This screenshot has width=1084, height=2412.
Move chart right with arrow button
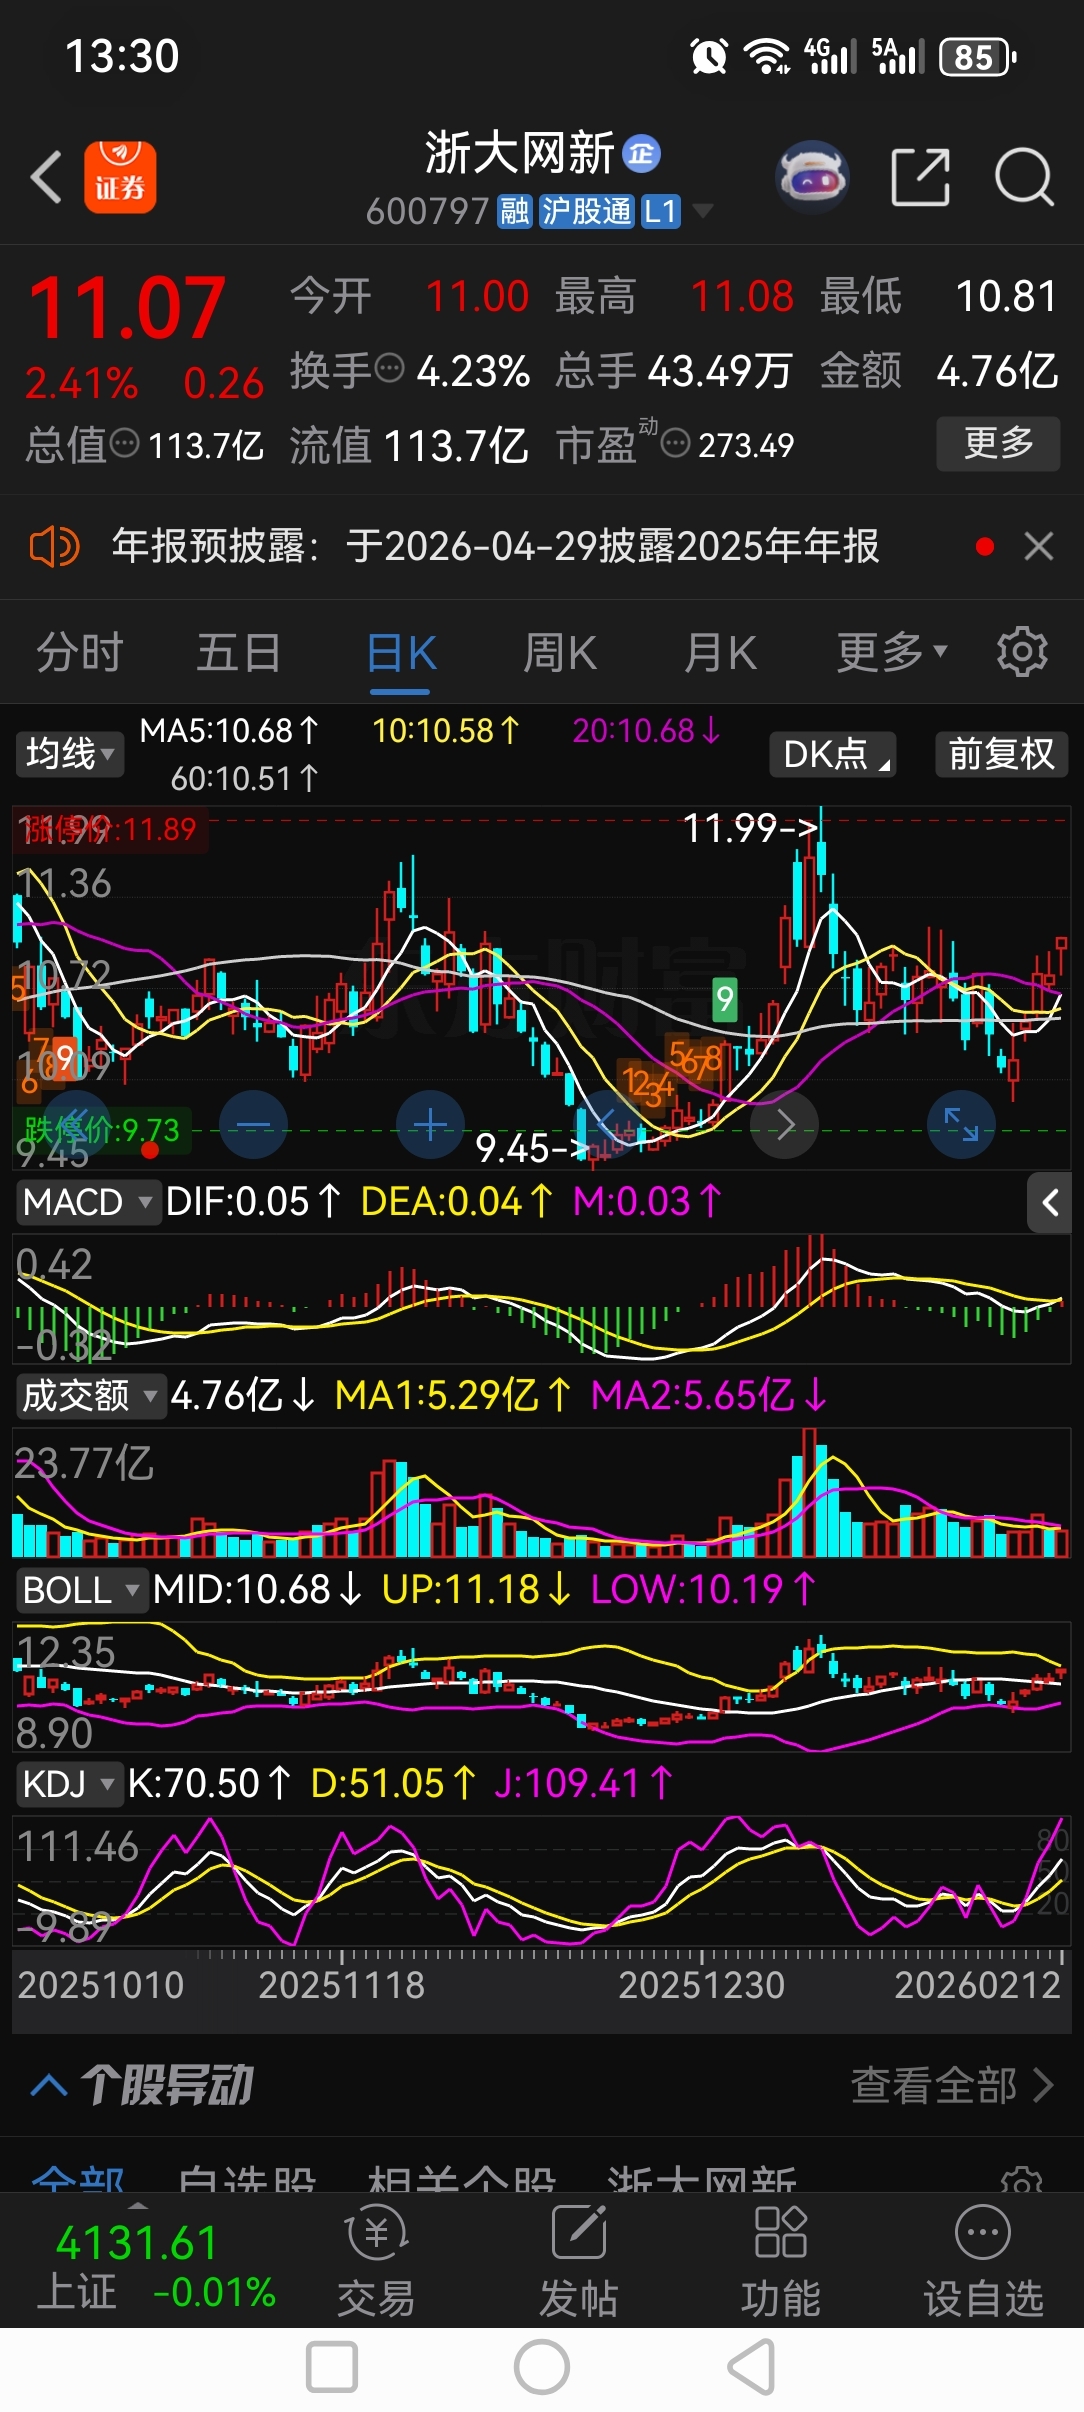(x=785, y=1125)
